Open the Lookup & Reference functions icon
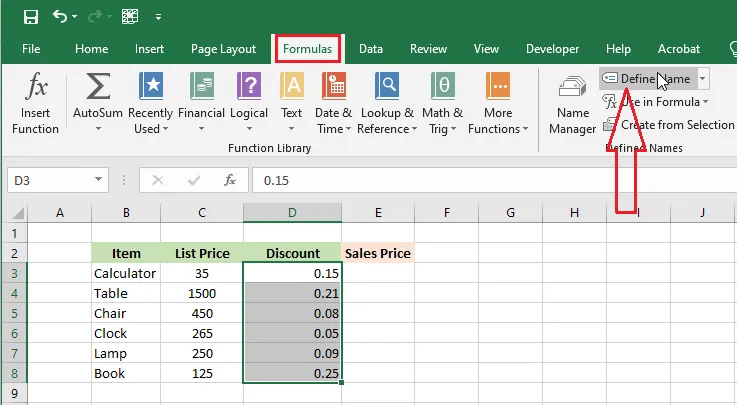The image size is (737, 405). (387, 86)
